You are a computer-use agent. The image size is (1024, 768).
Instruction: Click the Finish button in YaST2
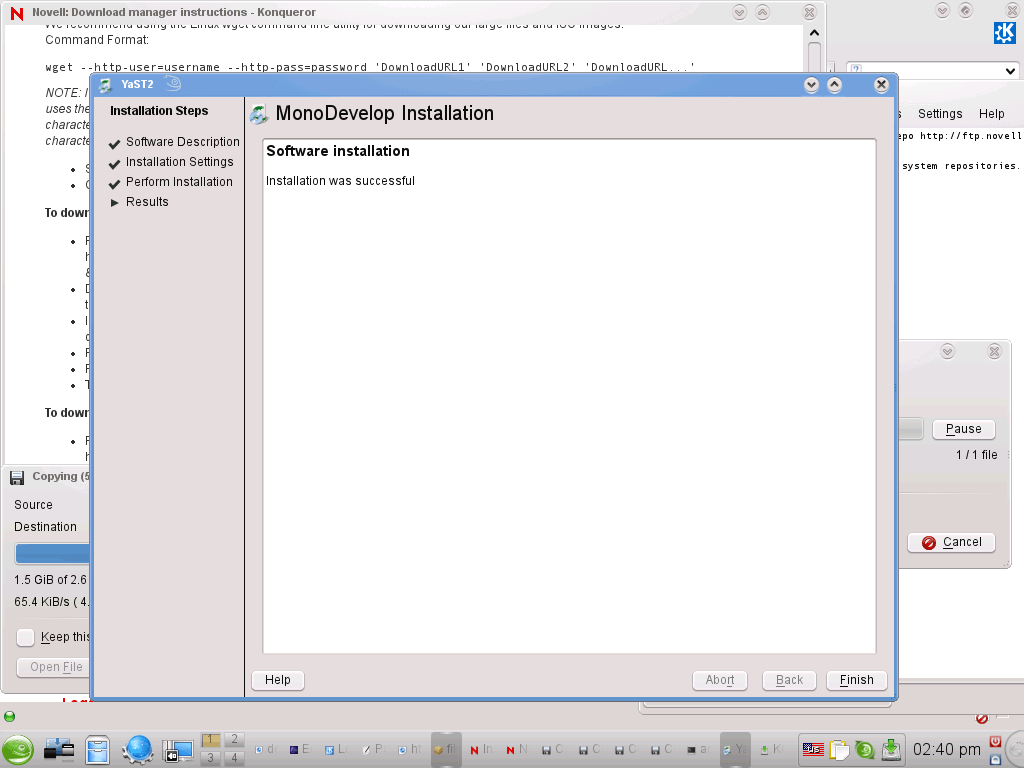pos(856,680)
